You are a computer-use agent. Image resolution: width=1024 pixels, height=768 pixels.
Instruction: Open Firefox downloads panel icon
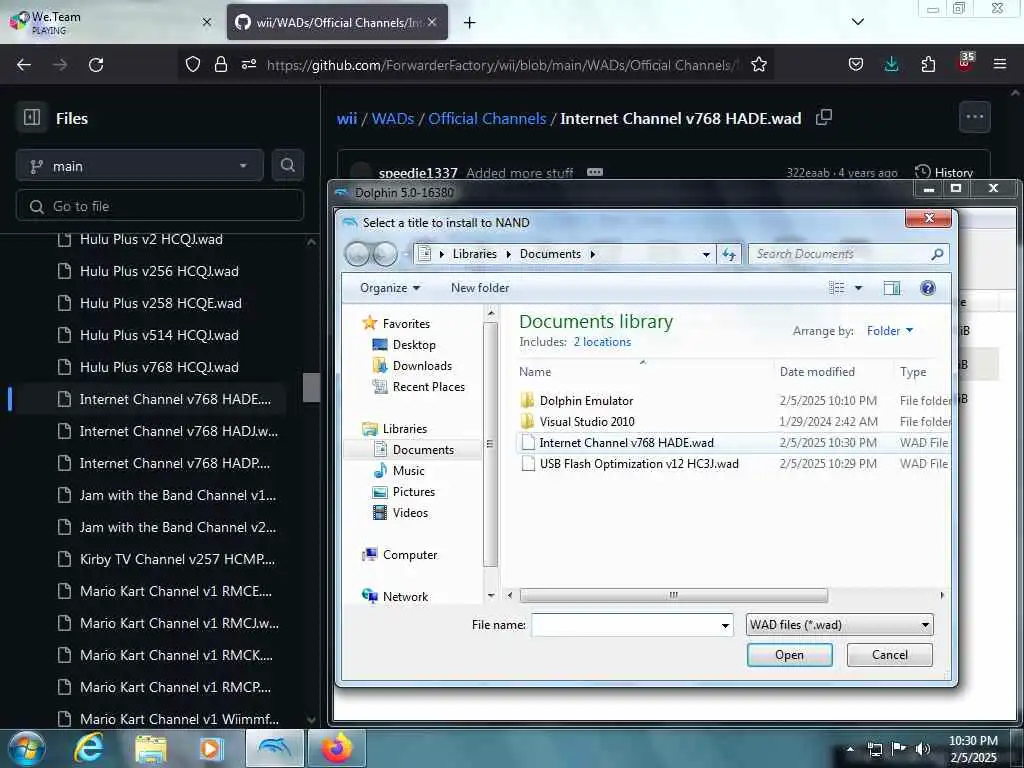pos(891,64)
